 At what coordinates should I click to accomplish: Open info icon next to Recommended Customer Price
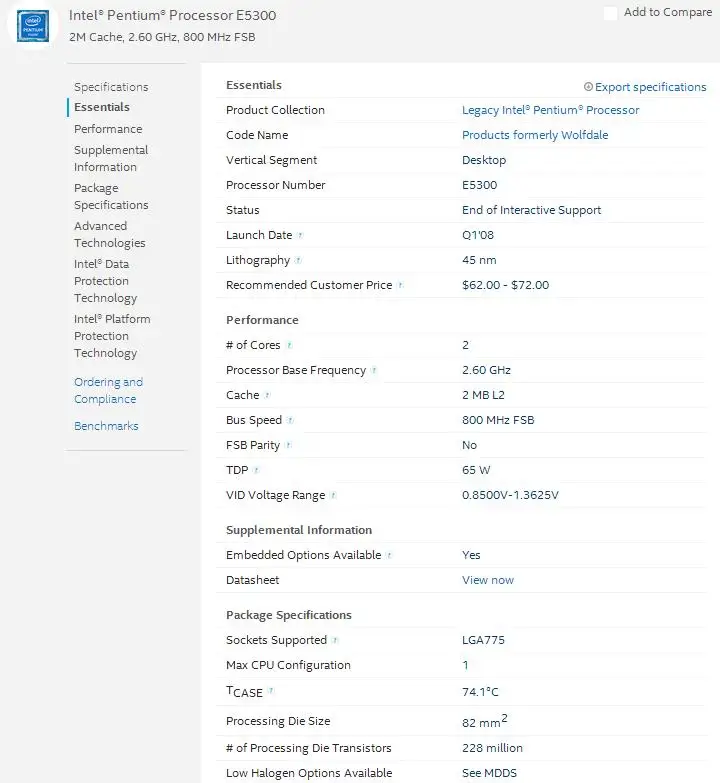400,285
